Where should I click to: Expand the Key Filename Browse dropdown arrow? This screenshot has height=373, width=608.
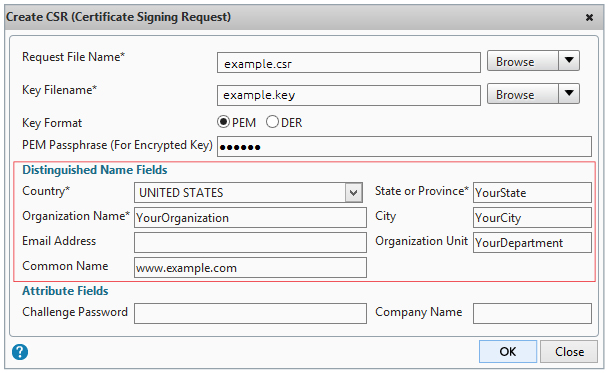point(569,93)
